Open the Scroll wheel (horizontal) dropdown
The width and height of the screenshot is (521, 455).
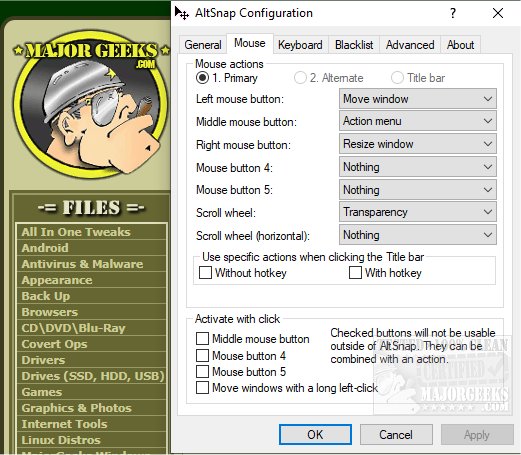click(x=418, y=235)
